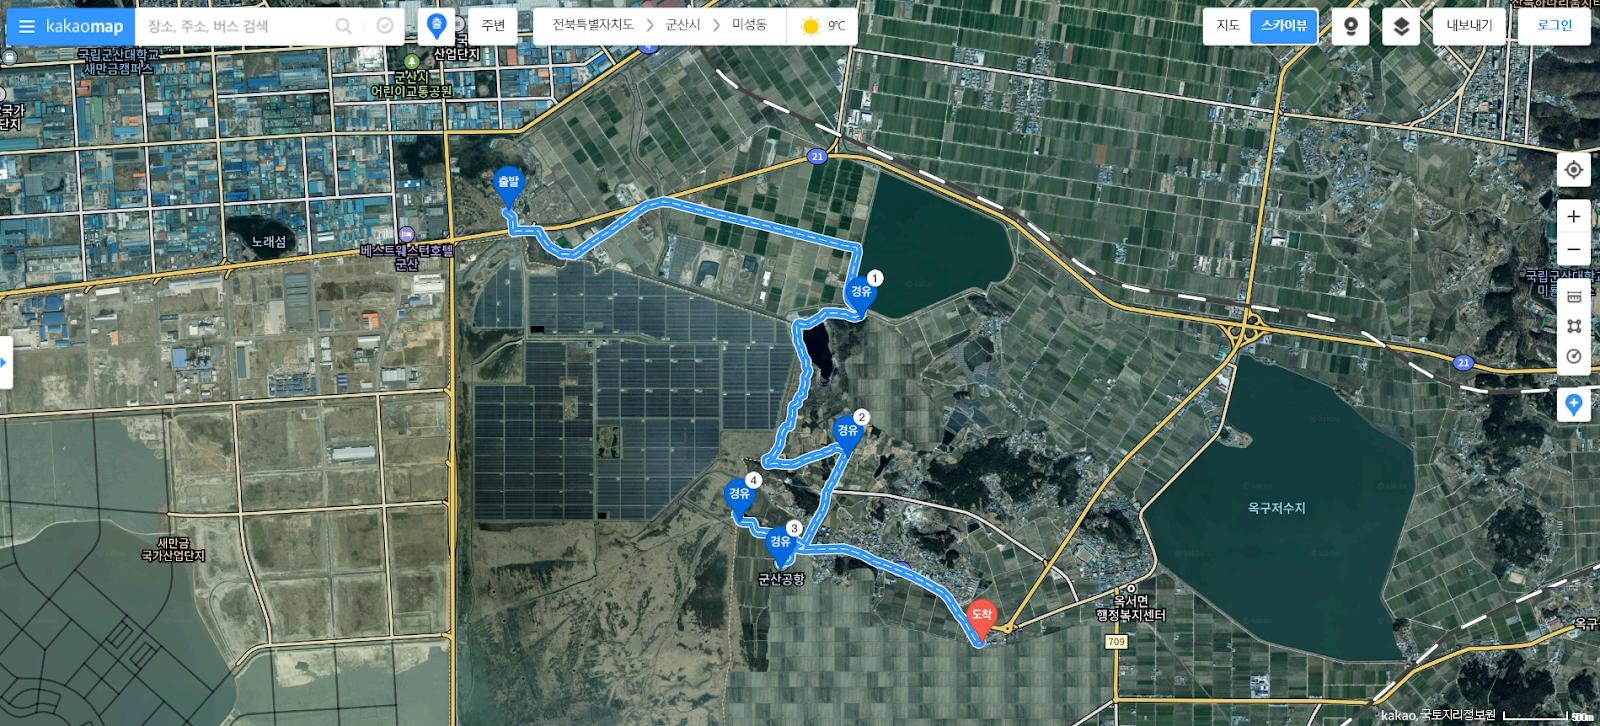Click the 내보내기 export button
The height and width of the screenshot is (726, 1600).
click(x=1469, y=26)
